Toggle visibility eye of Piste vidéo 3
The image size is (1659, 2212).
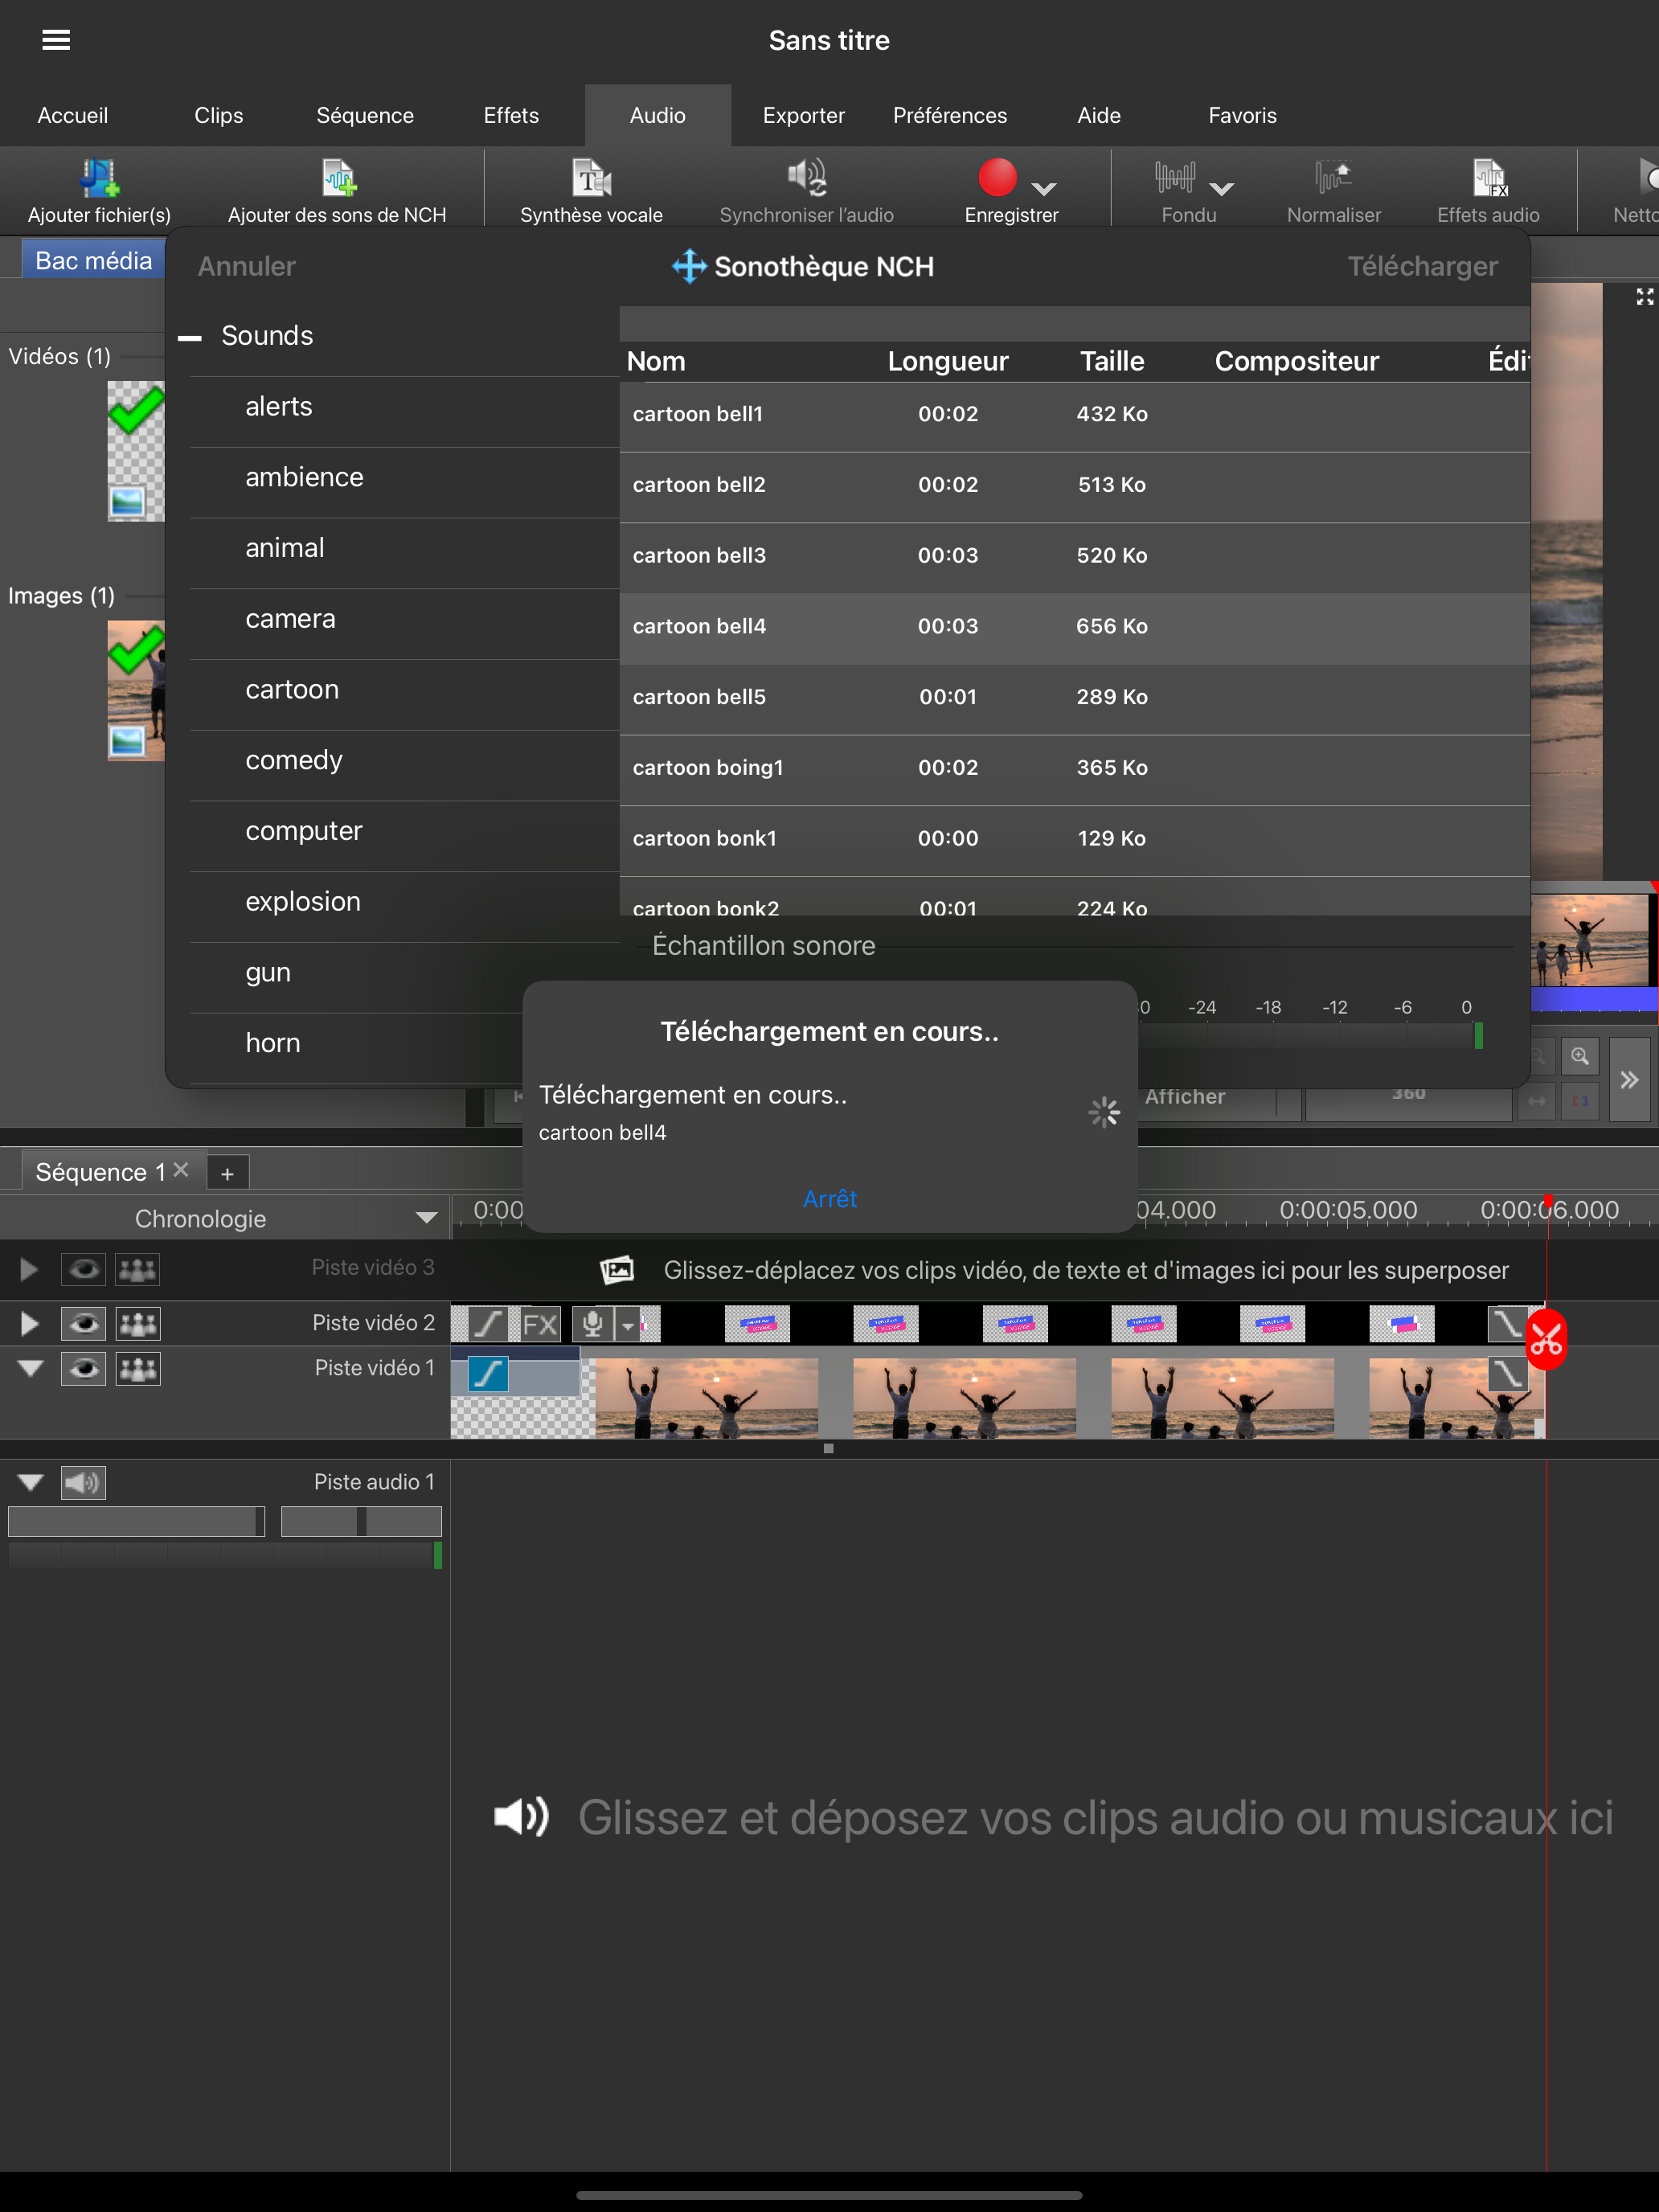[84, 1270]
